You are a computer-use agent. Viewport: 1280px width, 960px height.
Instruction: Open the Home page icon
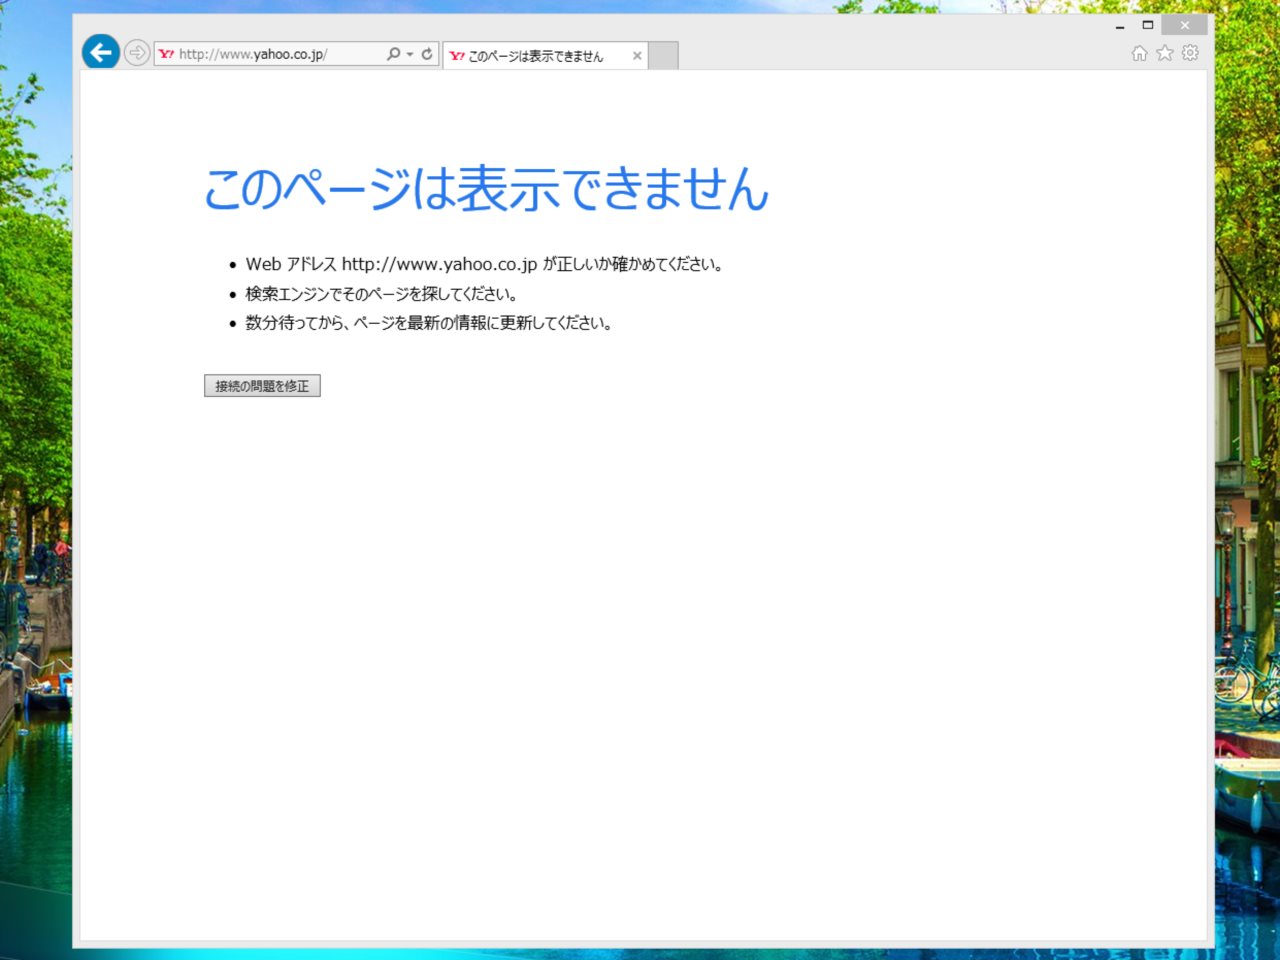1139,54
